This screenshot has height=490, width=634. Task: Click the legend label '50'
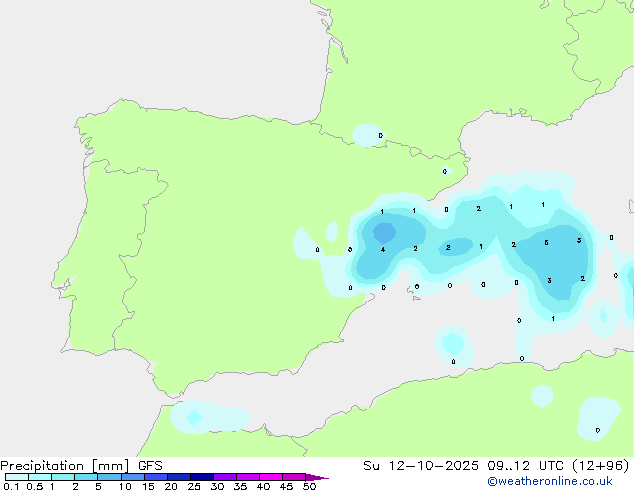click(x=310, y=486)
